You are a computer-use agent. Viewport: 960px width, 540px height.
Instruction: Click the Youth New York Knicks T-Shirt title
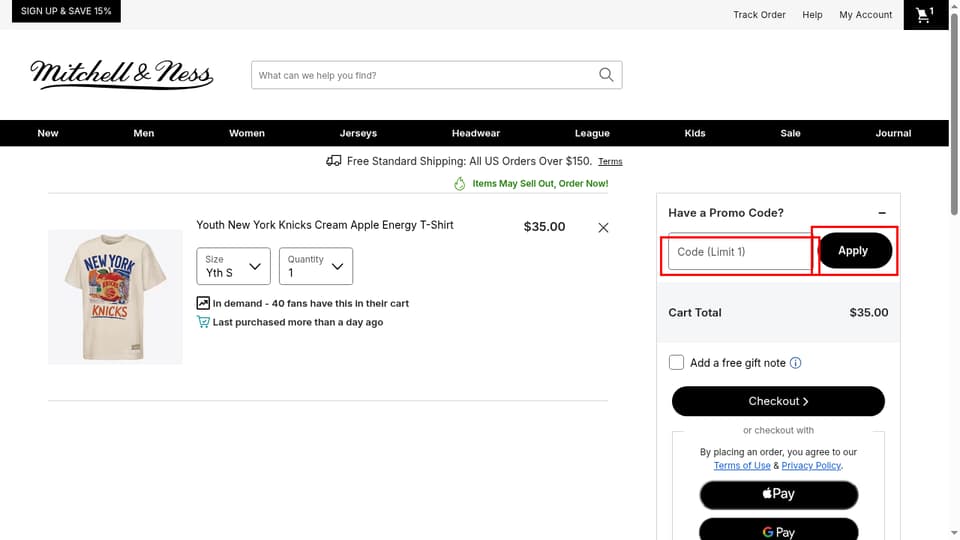(324, 225)
